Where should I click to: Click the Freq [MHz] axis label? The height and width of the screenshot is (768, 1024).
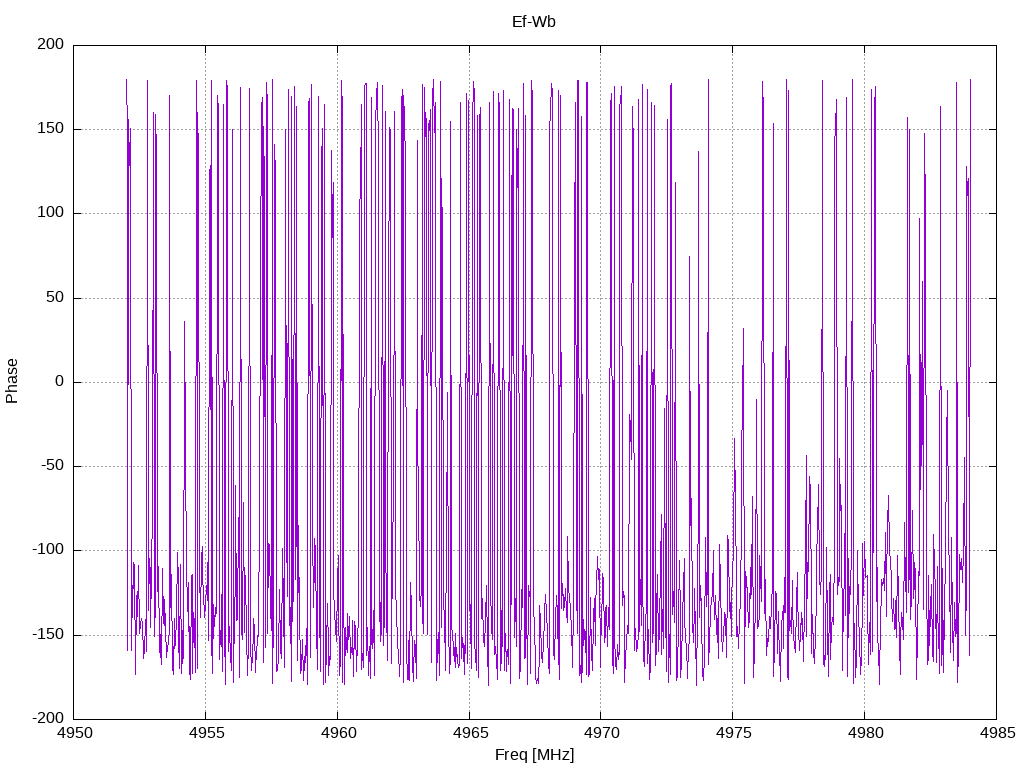[x=534, y=754]
